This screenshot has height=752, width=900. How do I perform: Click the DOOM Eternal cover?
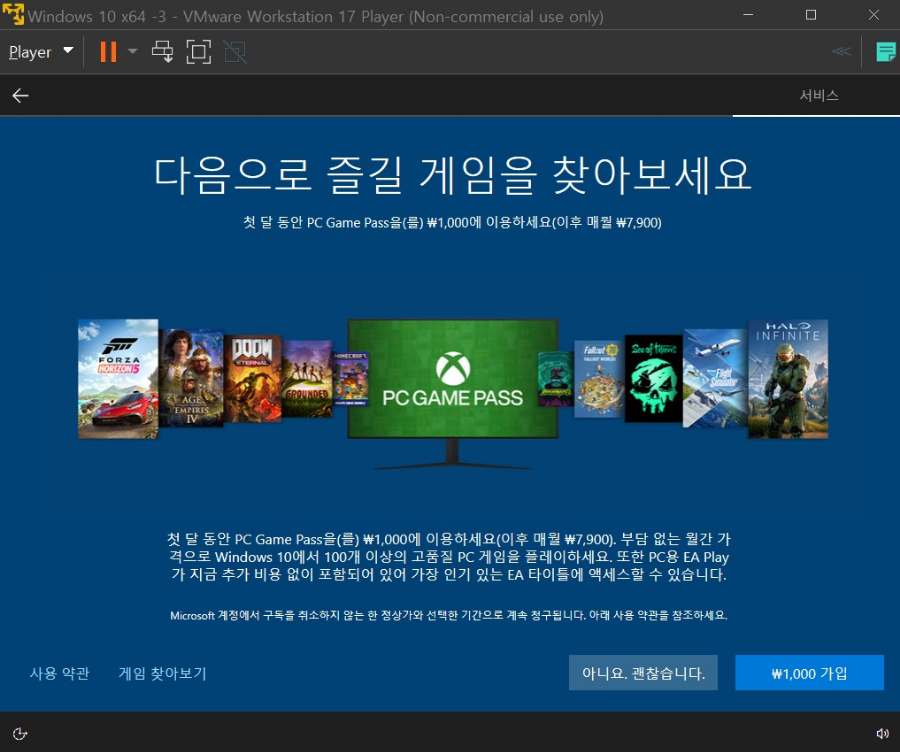pos(253,378)
